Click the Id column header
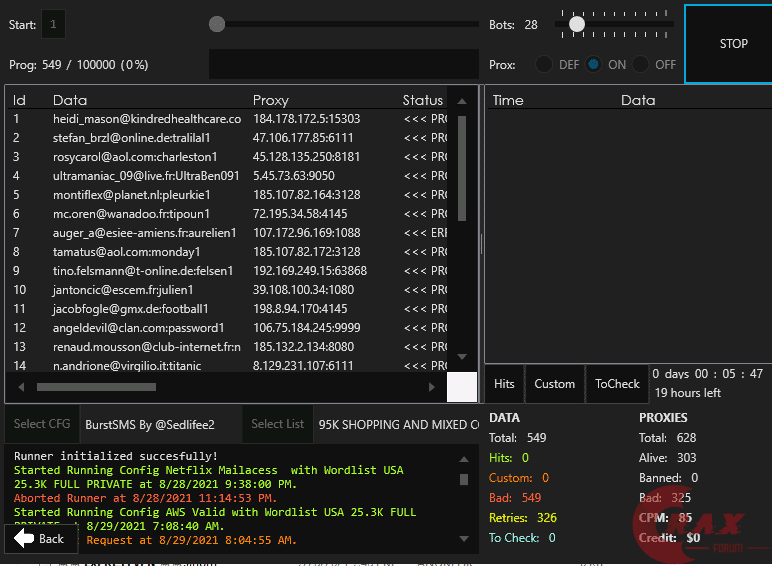Viewport: 772px width, 566px height. click(x=19, y=100)
